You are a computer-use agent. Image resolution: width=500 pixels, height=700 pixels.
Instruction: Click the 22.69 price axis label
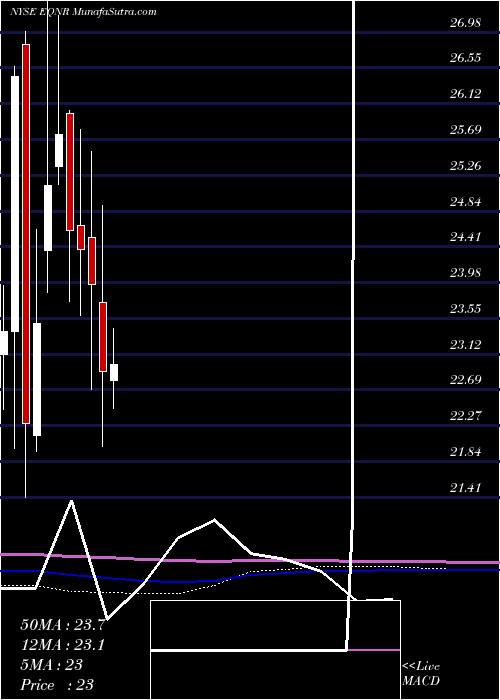pyautogui.click(x=465, y=380)
